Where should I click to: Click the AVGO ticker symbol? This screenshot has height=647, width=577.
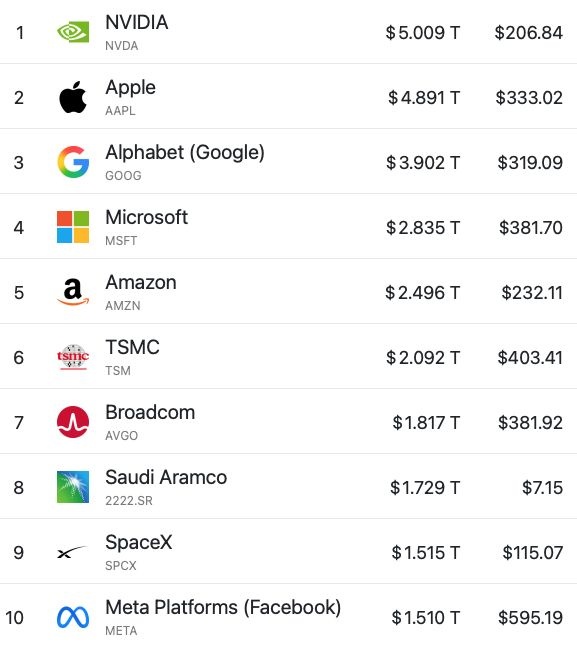click(121, 436)
